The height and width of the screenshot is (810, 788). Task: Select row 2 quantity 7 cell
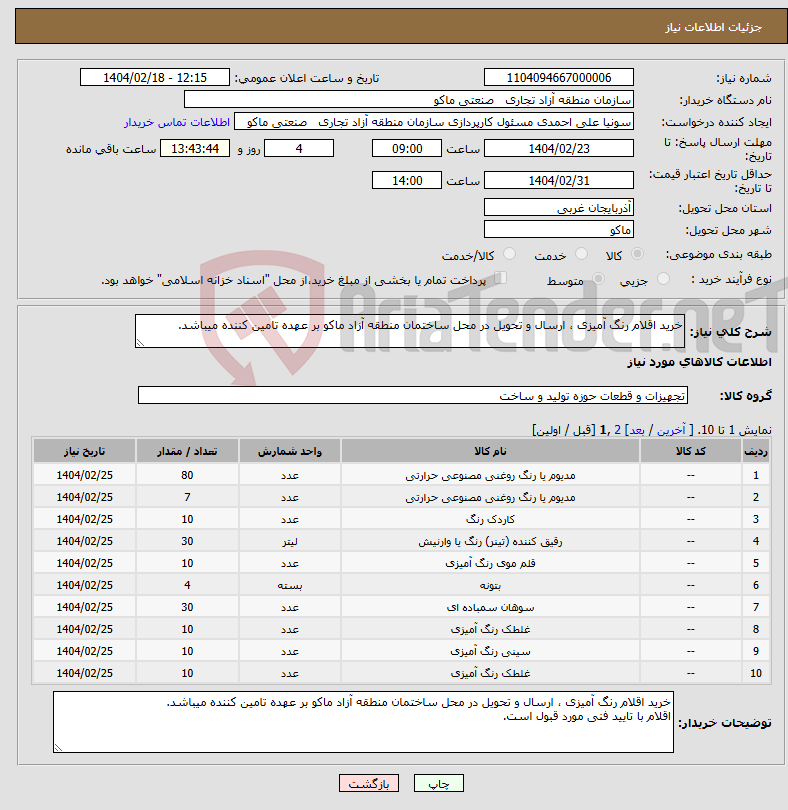tap(187, 497)
